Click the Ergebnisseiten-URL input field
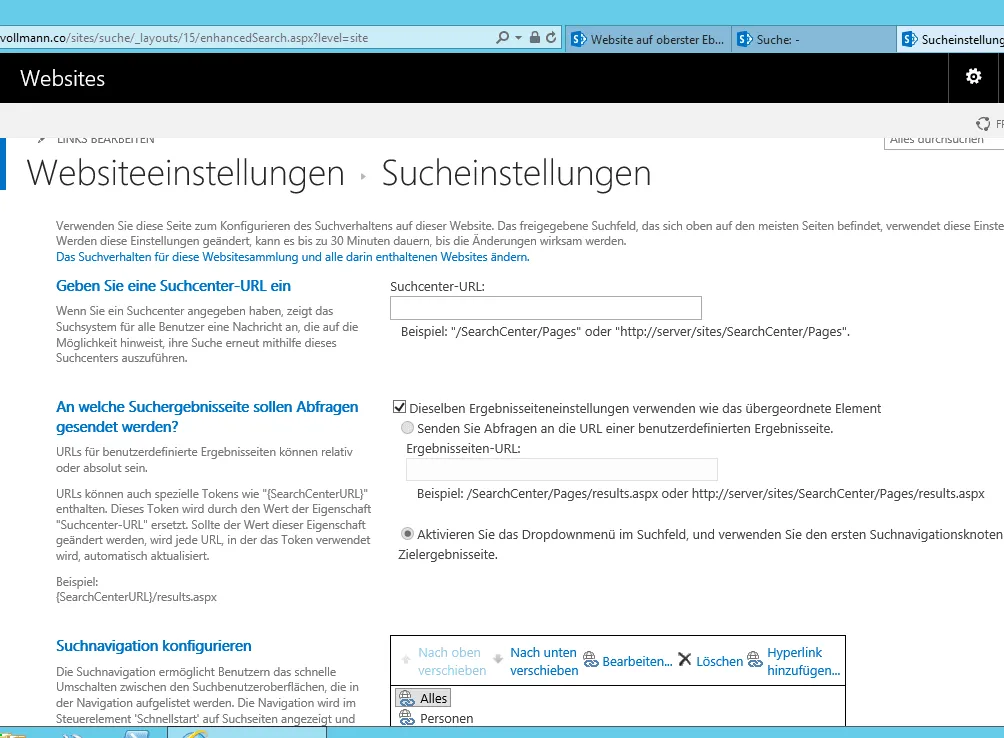 point(562,469)
